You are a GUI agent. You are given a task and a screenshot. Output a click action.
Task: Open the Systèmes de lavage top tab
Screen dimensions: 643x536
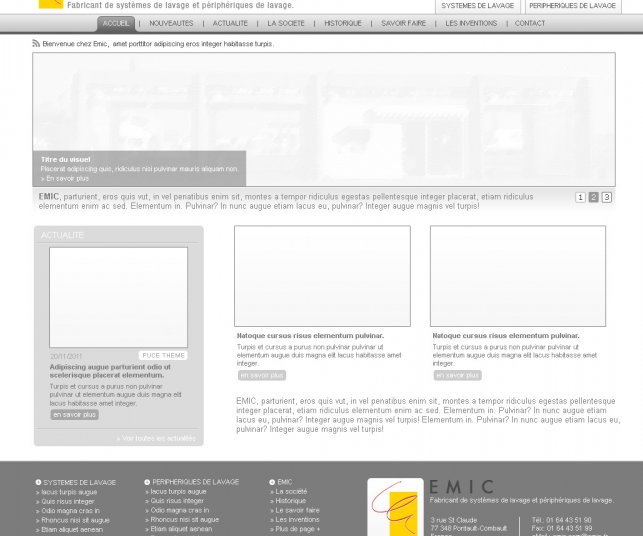(478, 6)
